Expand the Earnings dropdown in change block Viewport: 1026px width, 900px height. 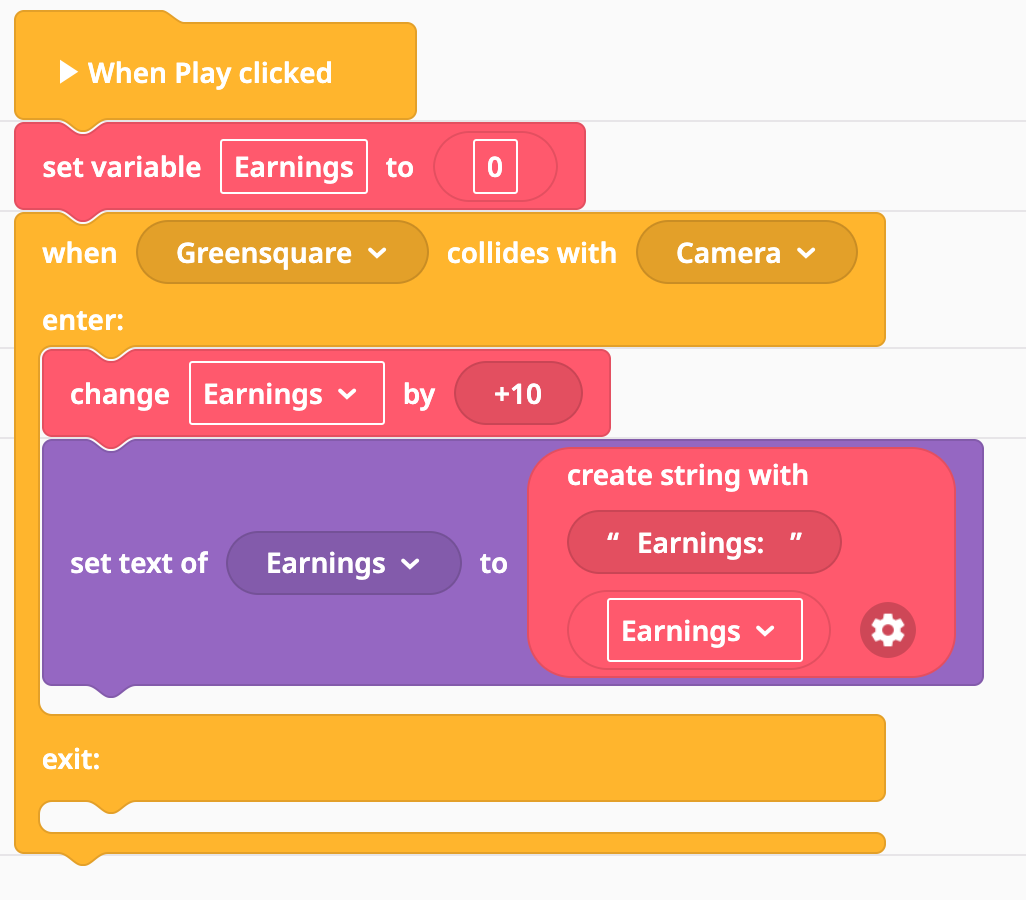pos(287,393)
